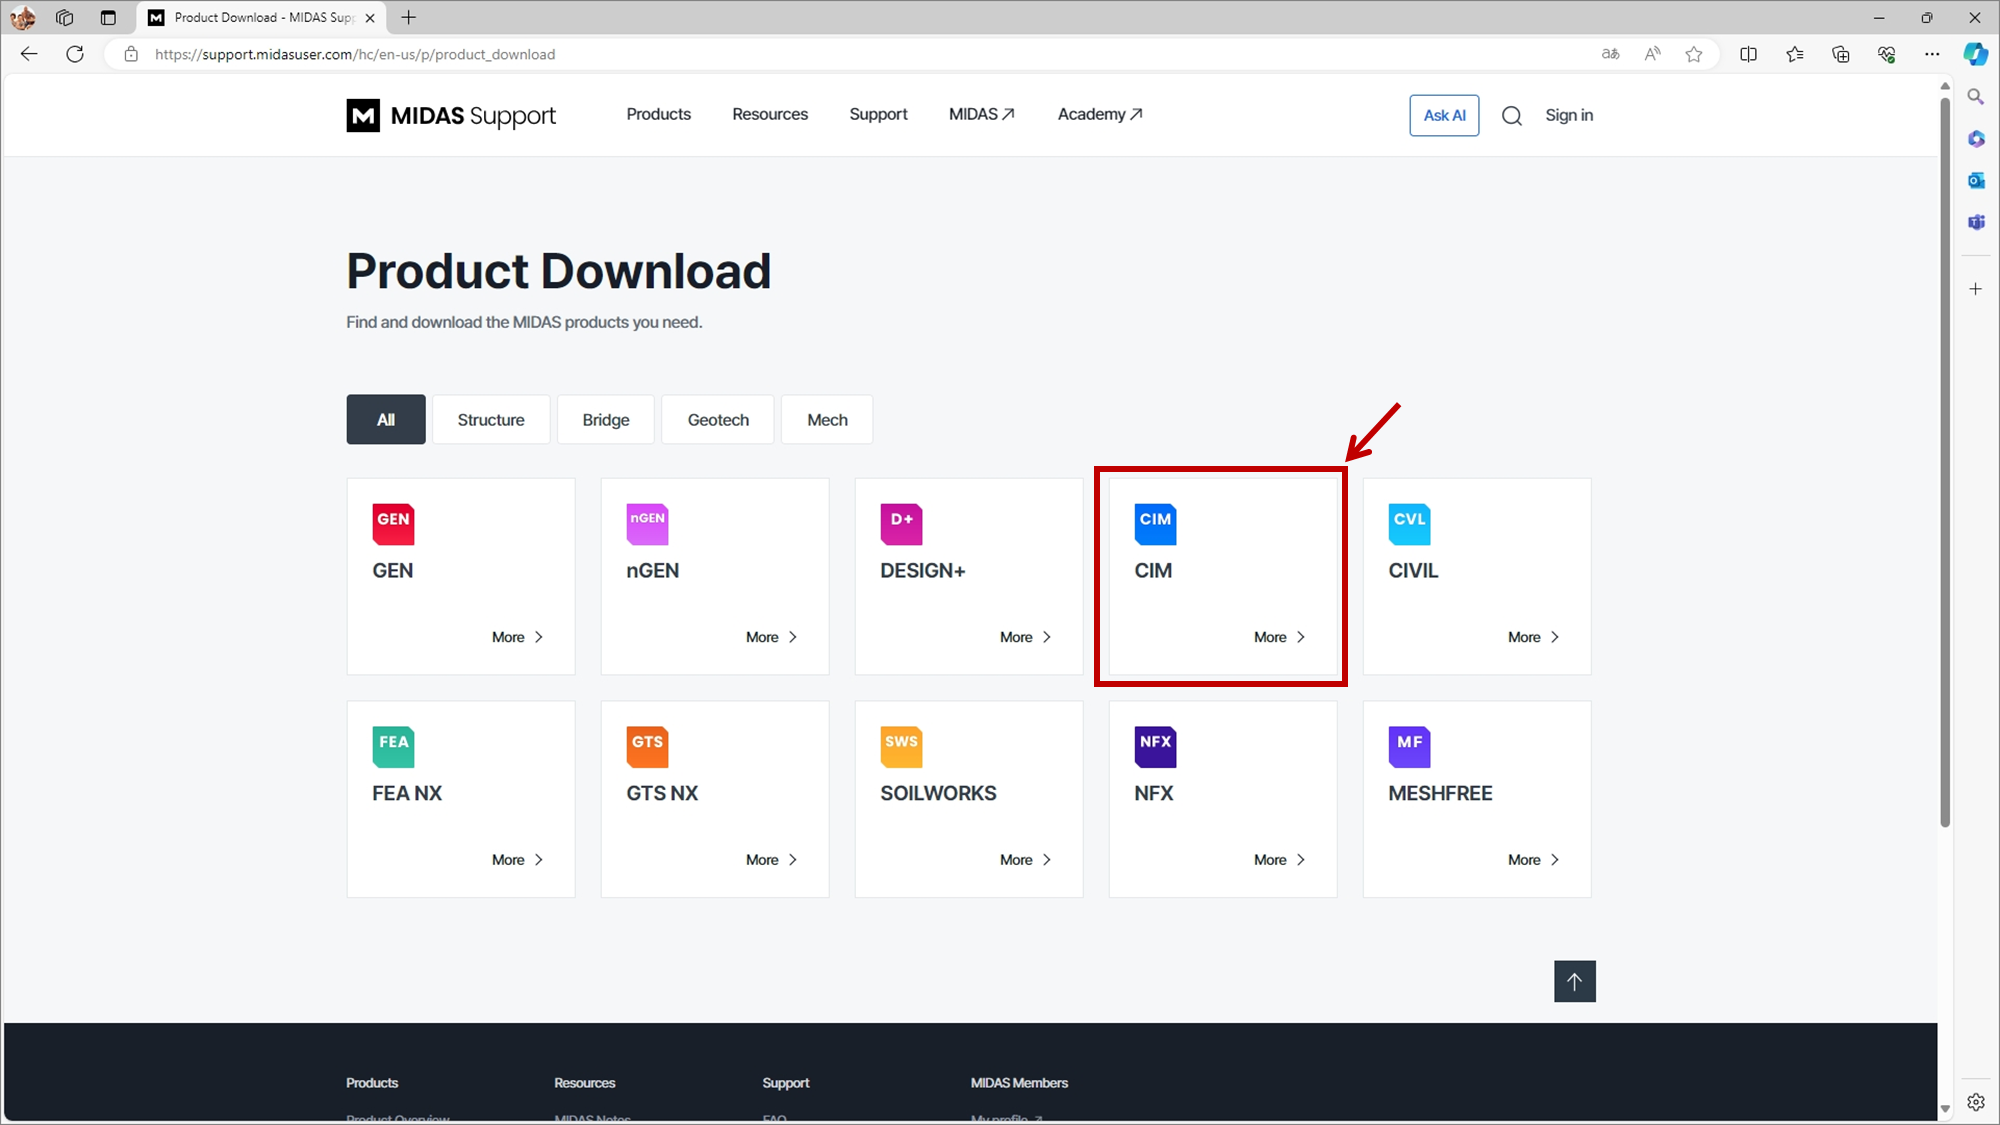Open the FEA NX product icon
This screenshot has width=2000, height=1125.
click(x=393, y=747)
